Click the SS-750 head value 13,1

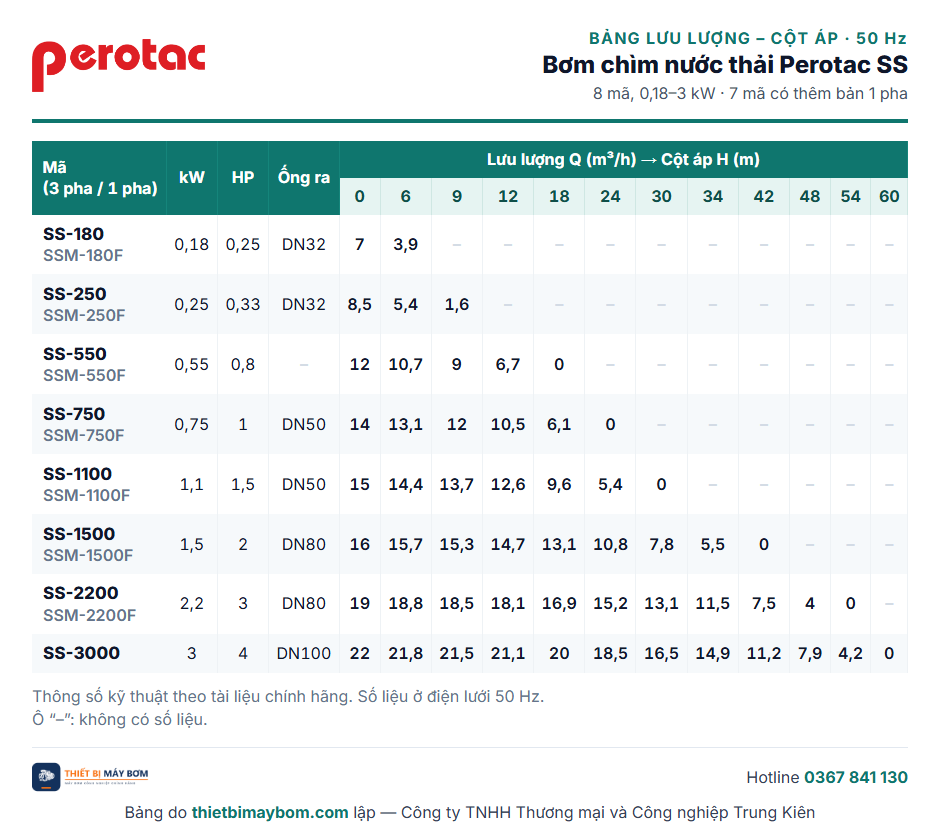pyautogui.click(x=406, y=424)
